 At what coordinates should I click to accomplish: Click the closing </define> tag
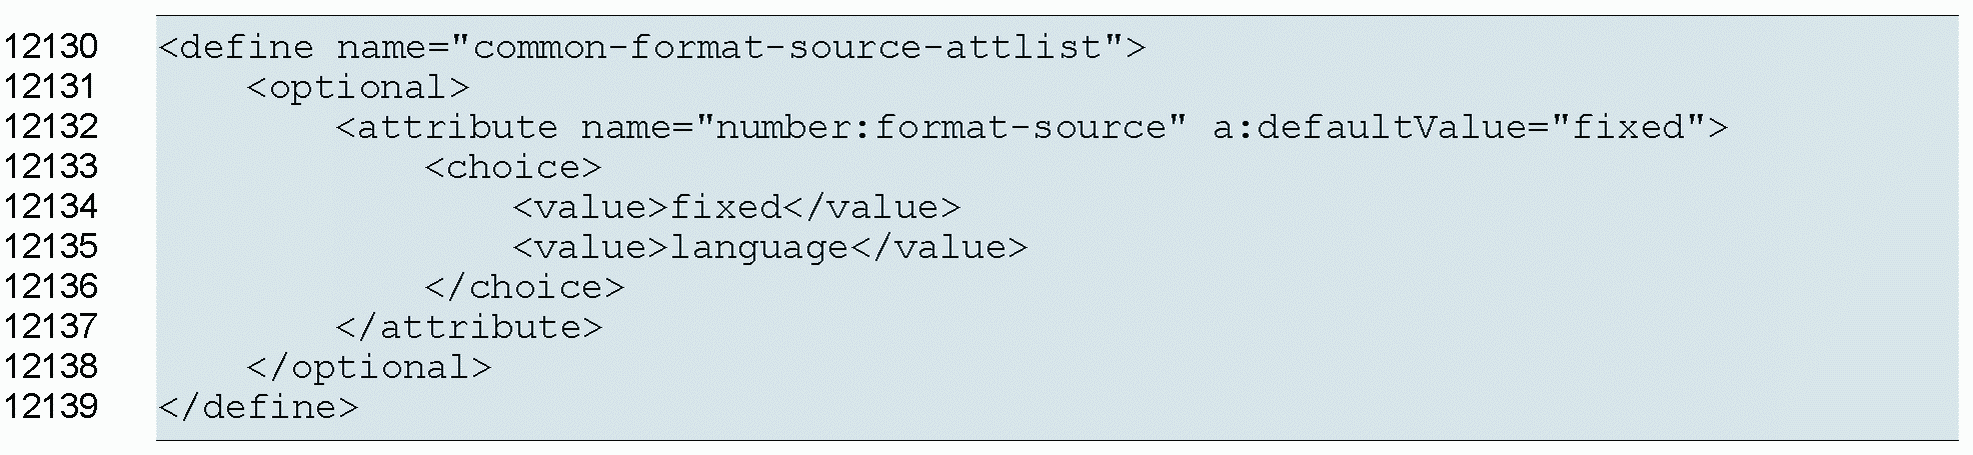(x=258, y=408)
